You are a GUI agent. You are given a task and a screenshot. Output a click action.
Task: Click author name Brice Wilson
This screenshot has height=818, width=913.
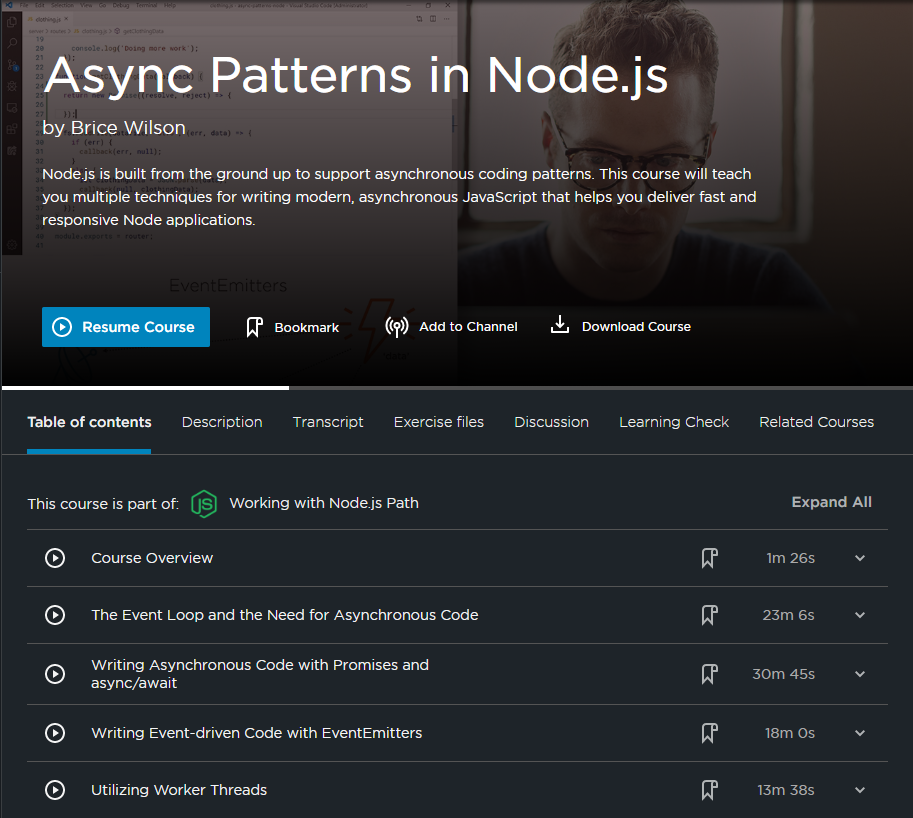pyautogui.click(x=128, y=128)
